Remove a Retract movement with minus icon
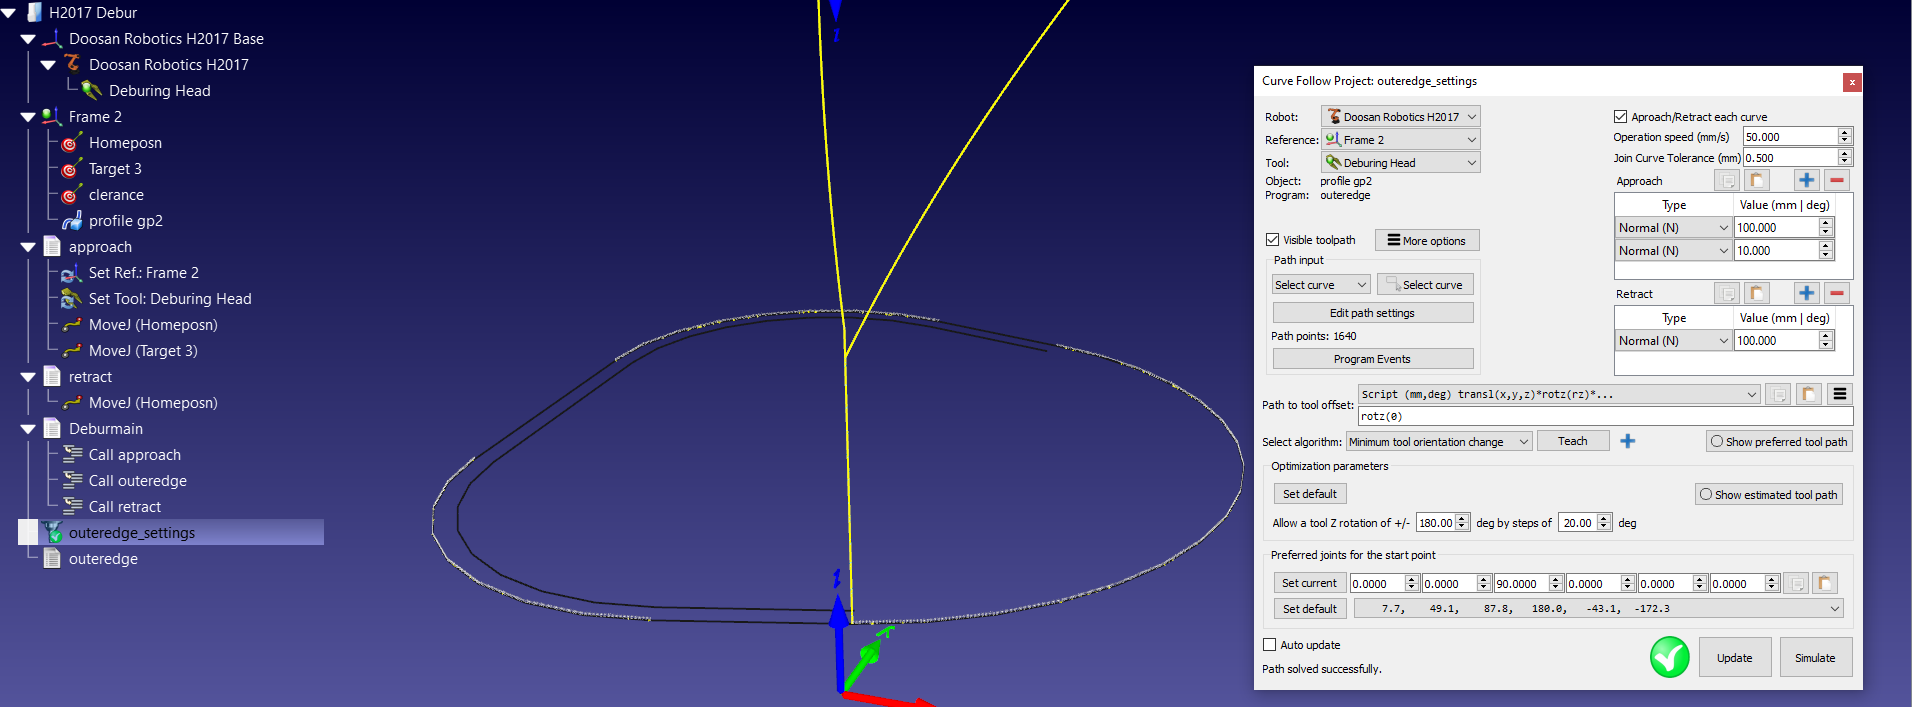Viewport: 1912px width, 707px height. 1836,293
